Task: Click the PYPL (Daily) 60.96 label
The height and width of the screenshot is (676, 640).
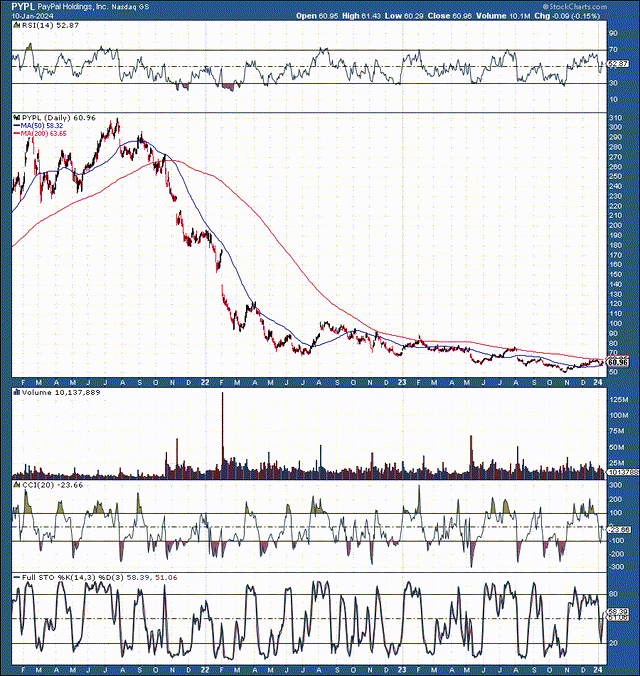Action: [x=58, y=118]
